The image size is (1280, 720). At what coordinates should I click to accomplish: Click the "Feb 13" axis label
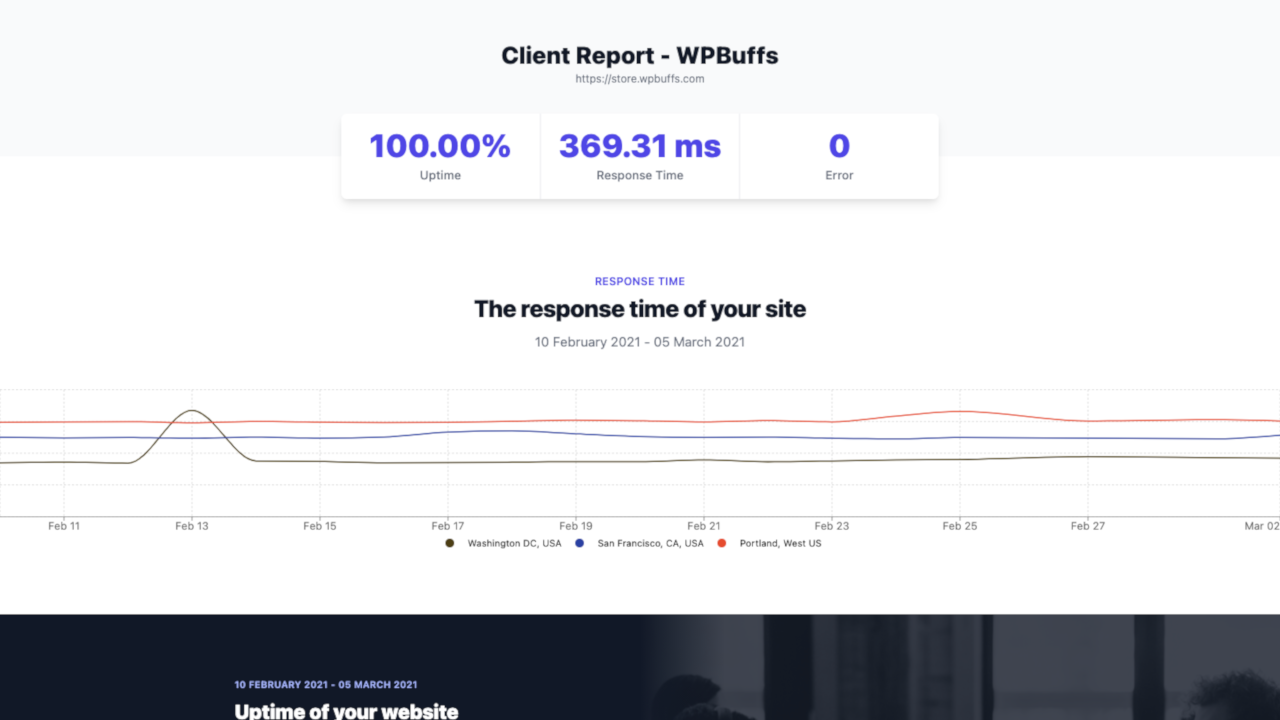point(192,525)
